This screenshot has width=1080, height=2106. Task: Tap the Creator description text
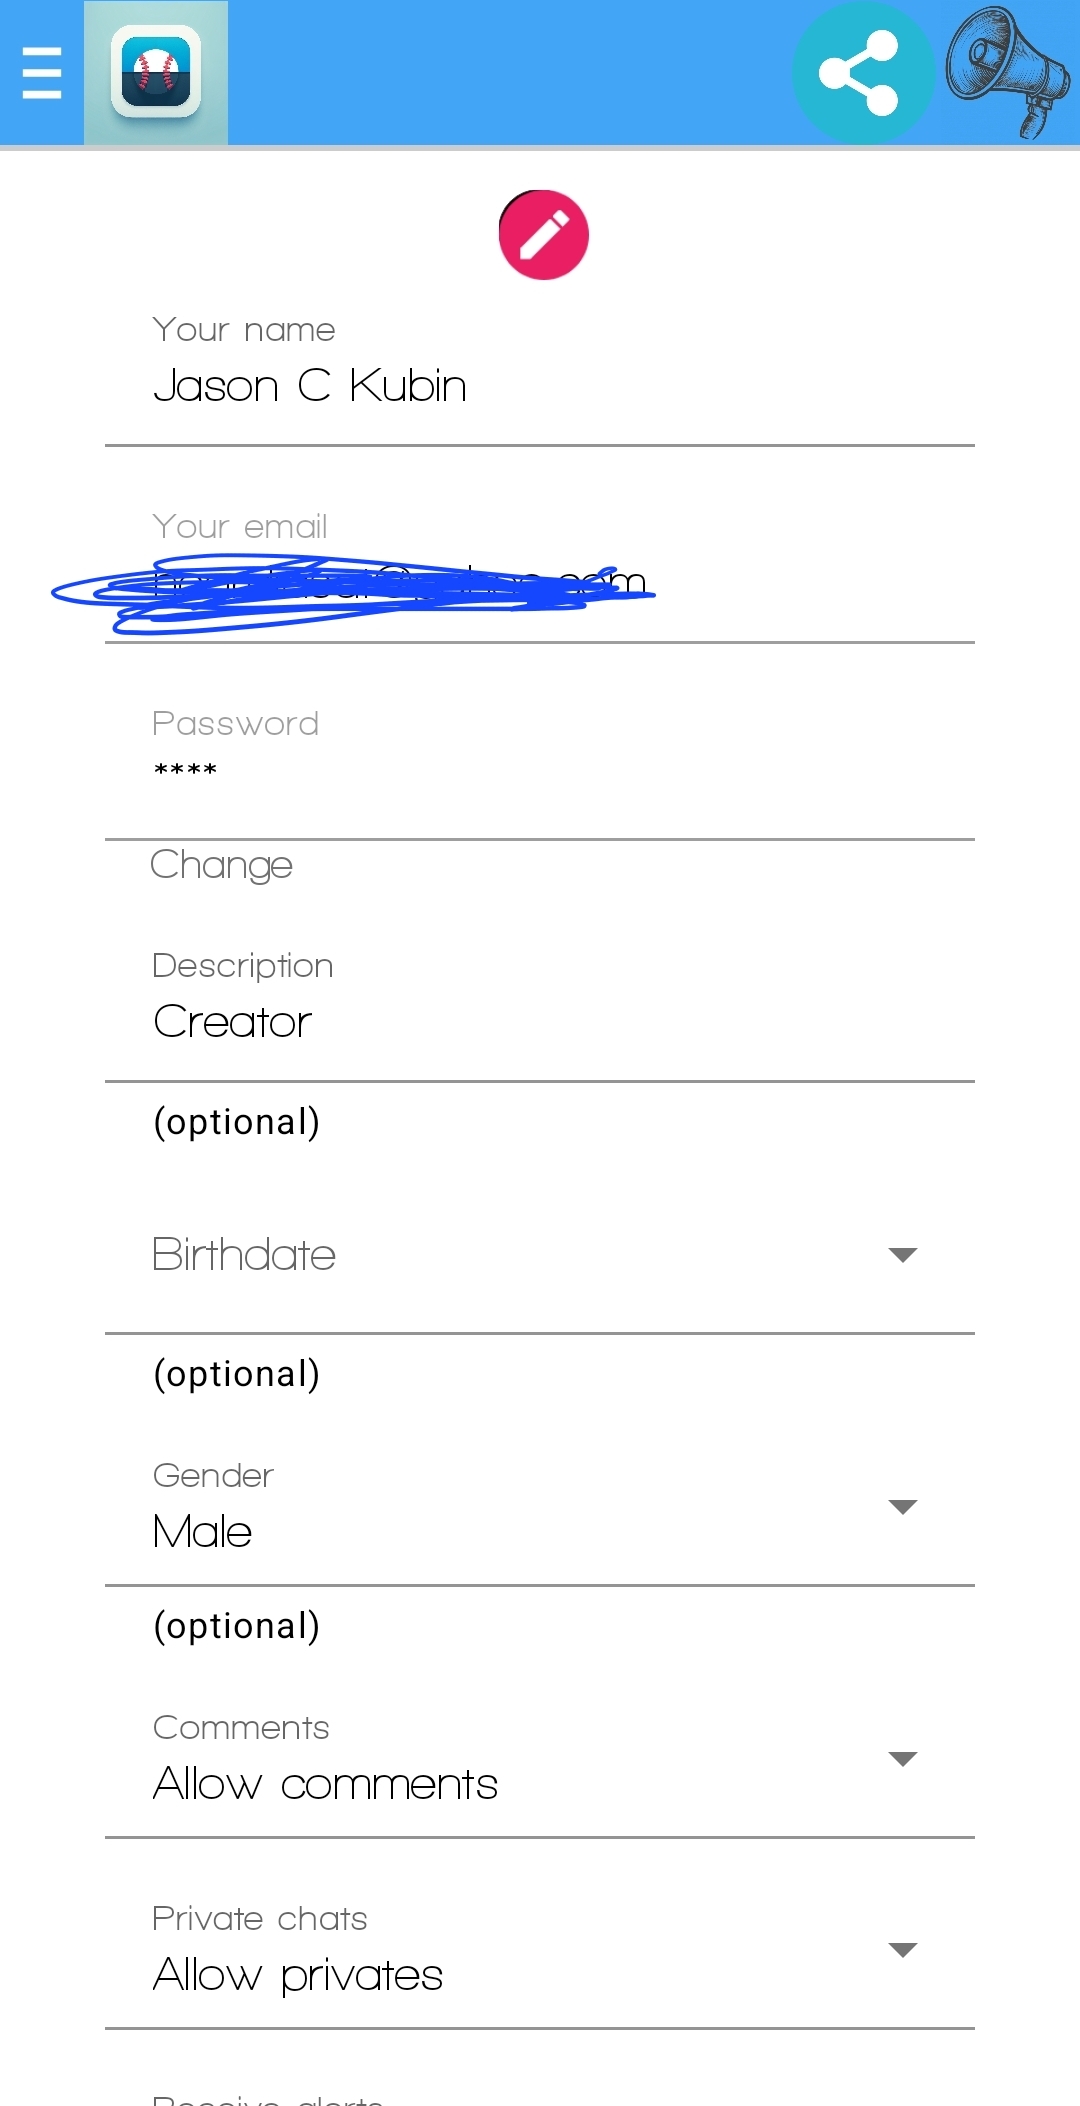pyautogui.click(x=233, y=1022)
